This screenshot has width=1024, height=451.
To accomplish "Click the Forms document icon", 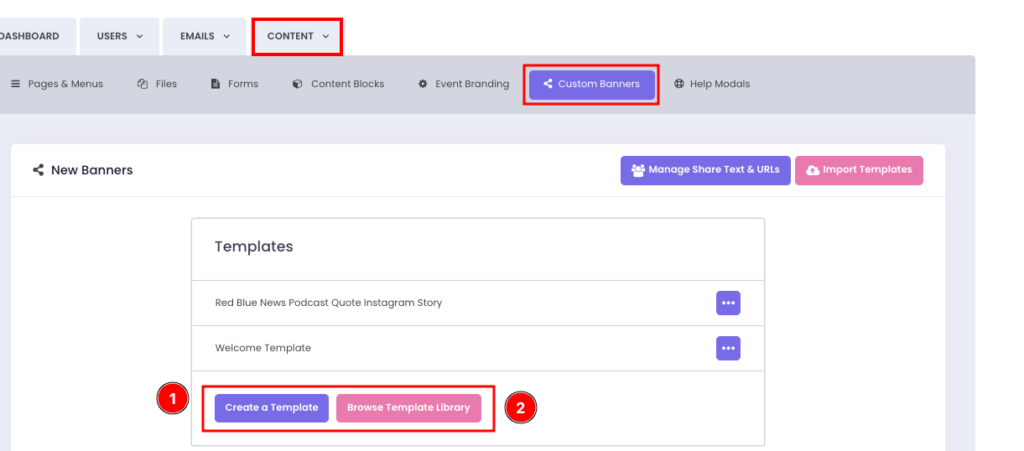I will click(215, 84).
